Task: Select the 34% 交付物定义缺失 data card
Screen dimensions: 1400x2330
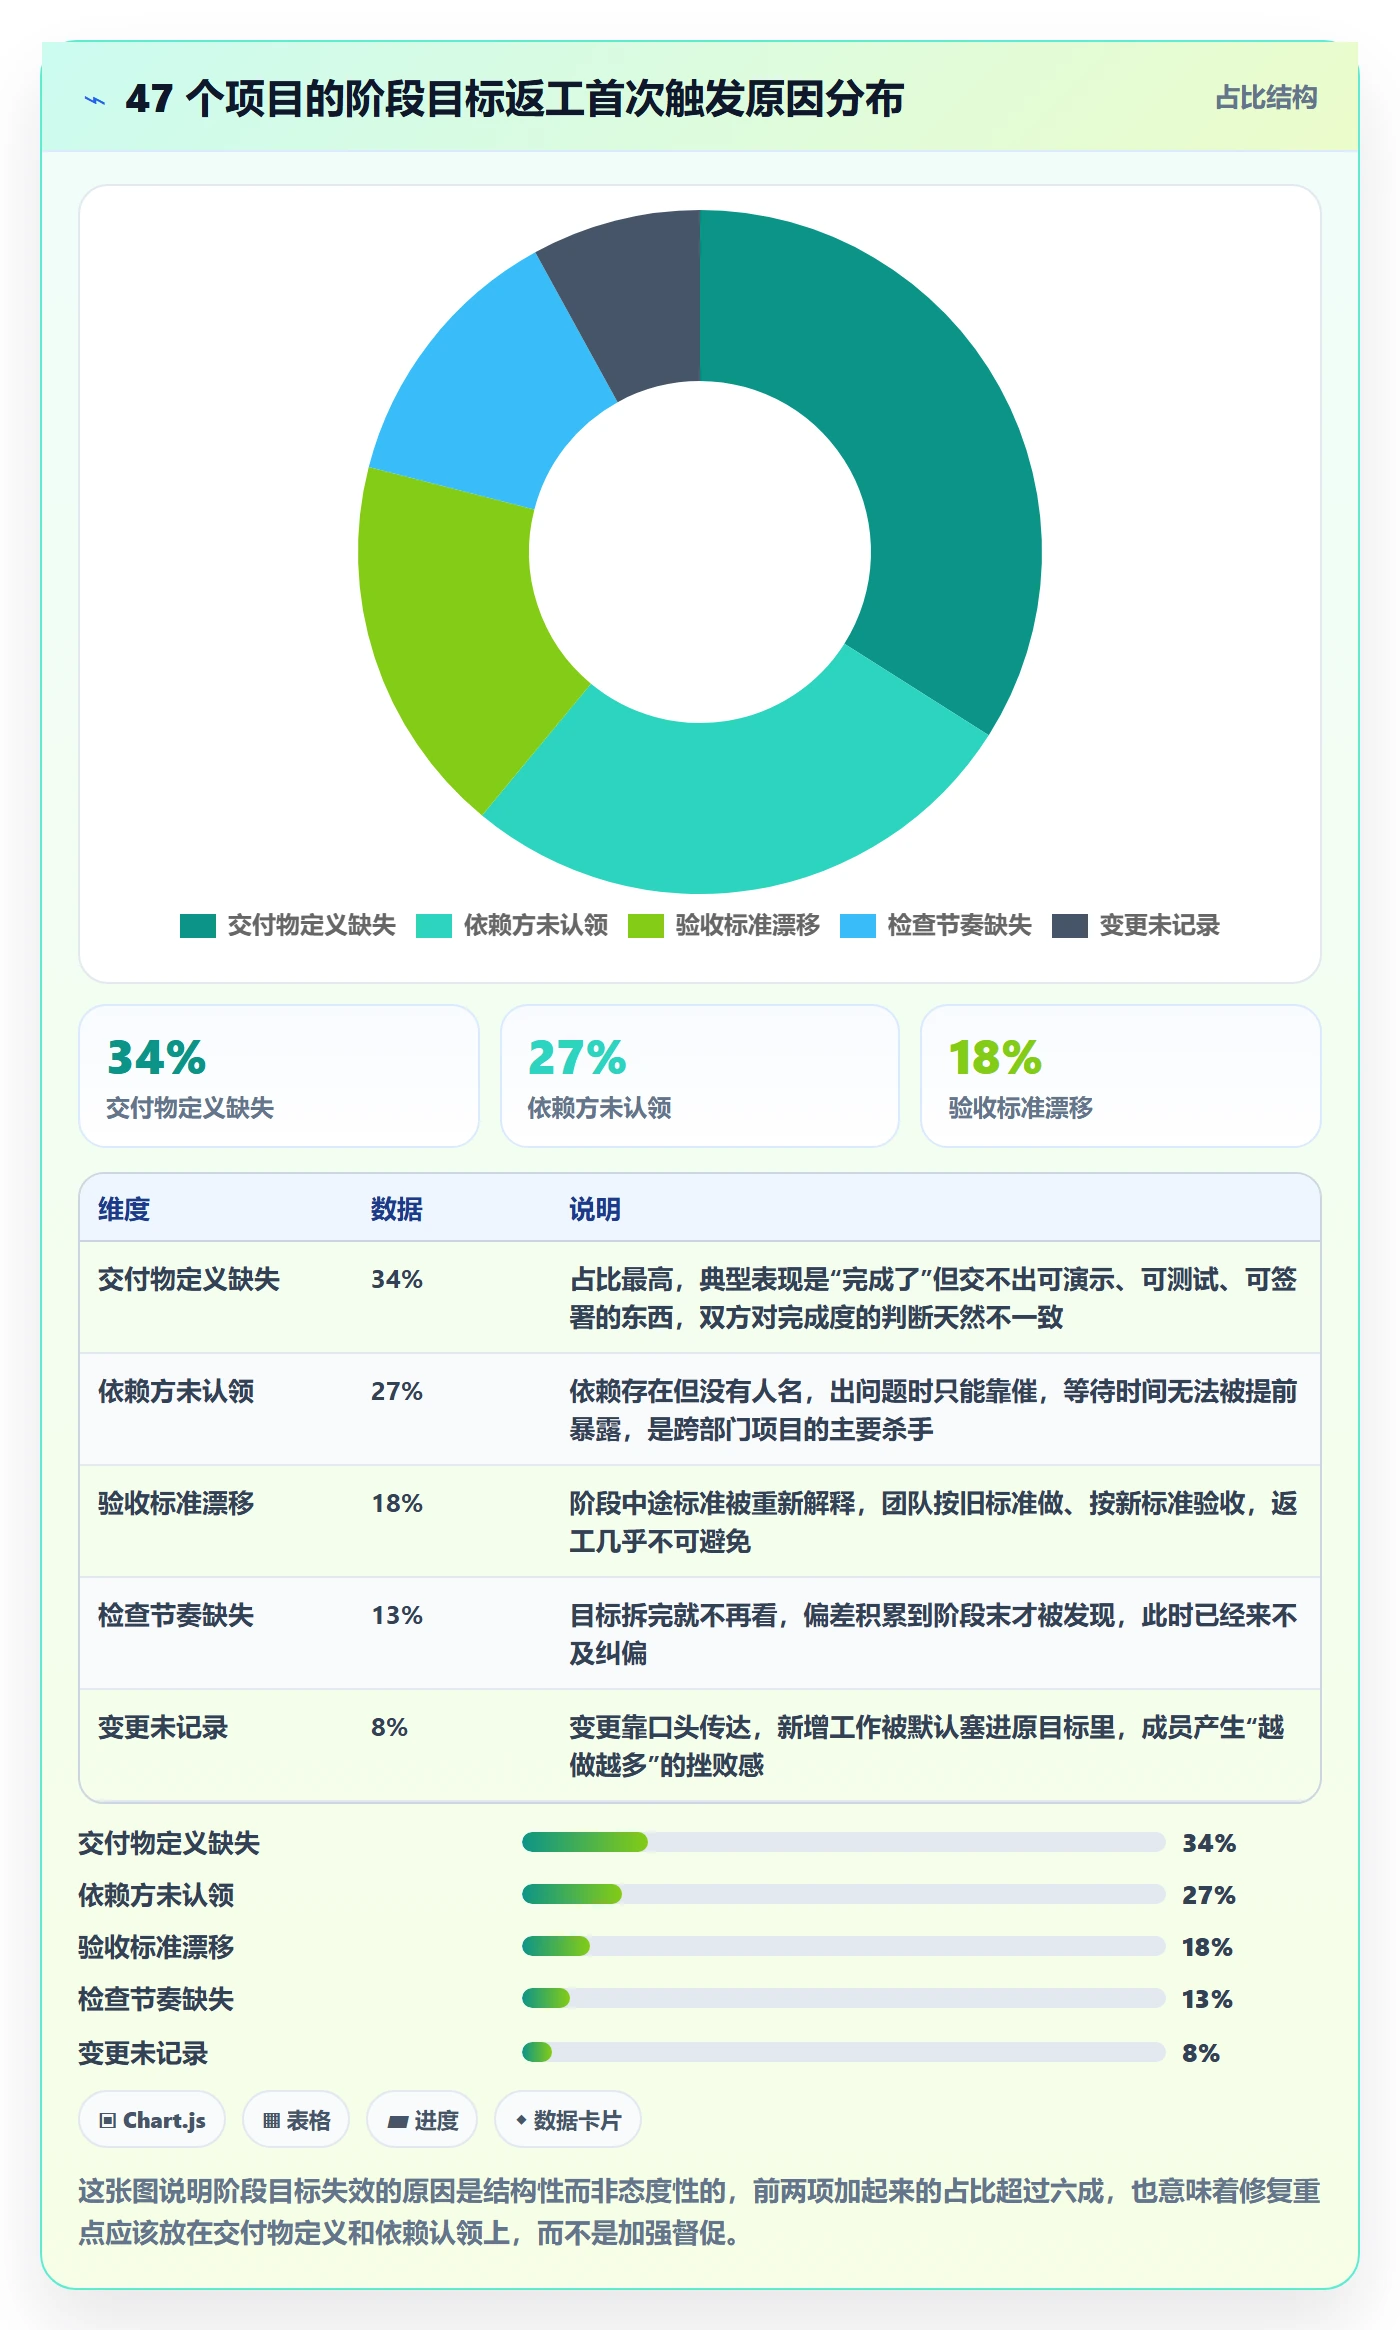Action: click(x=279, y=1076)
